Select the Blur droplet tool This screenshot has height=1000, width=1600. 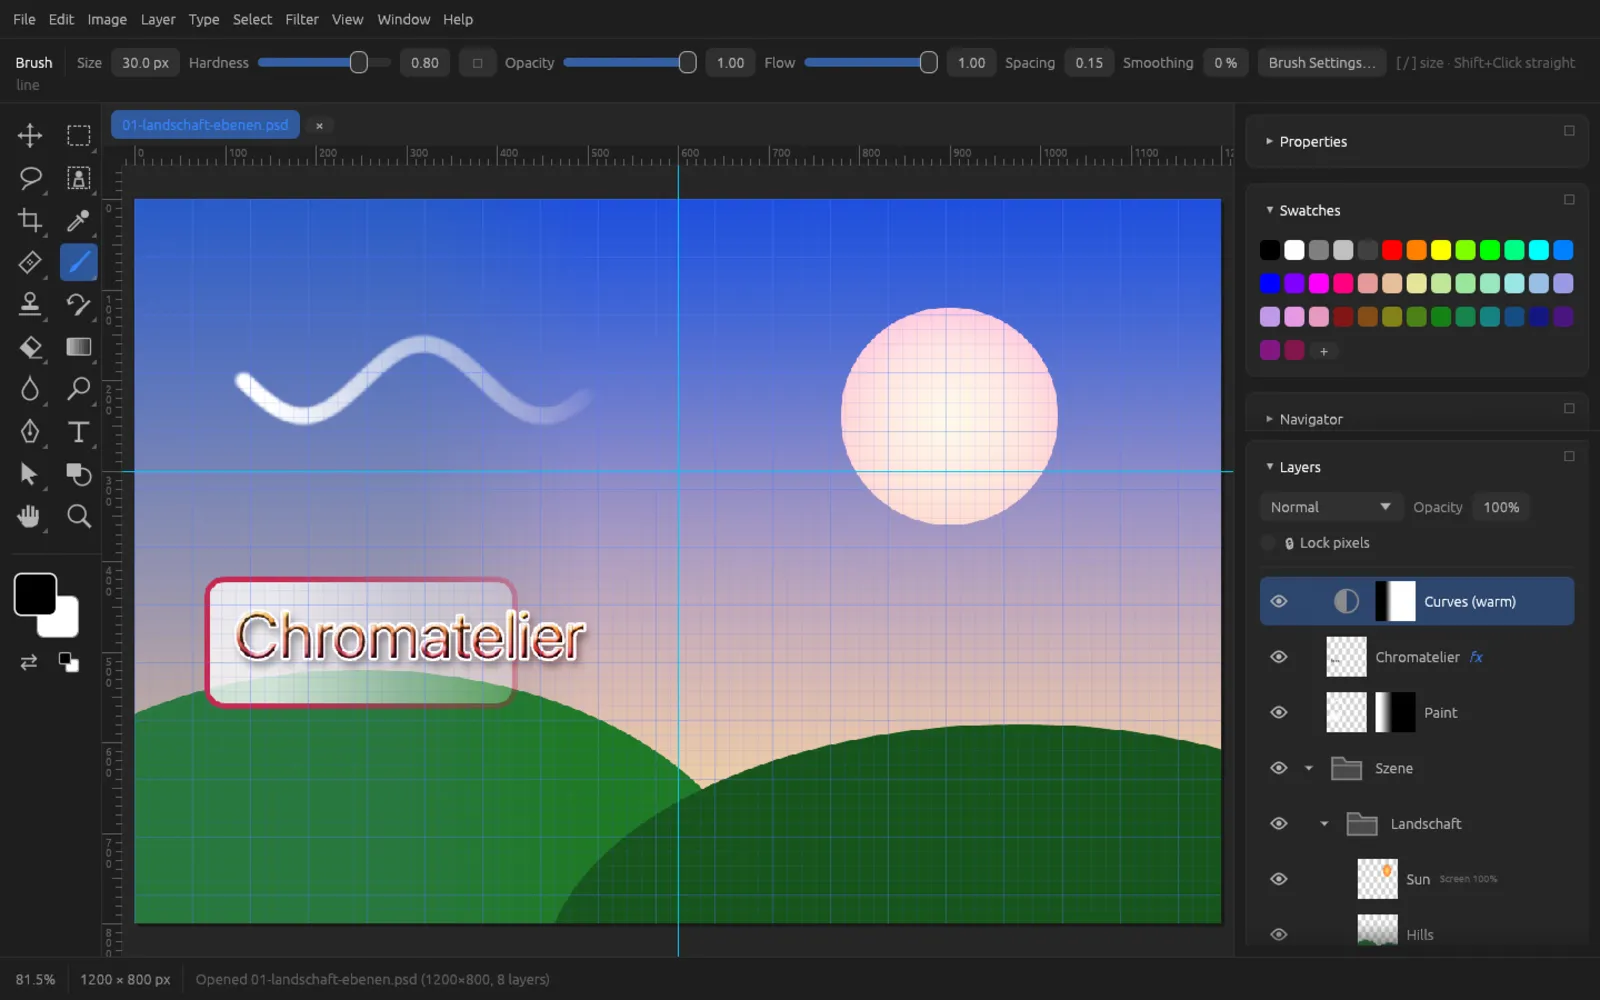[30, 389]
